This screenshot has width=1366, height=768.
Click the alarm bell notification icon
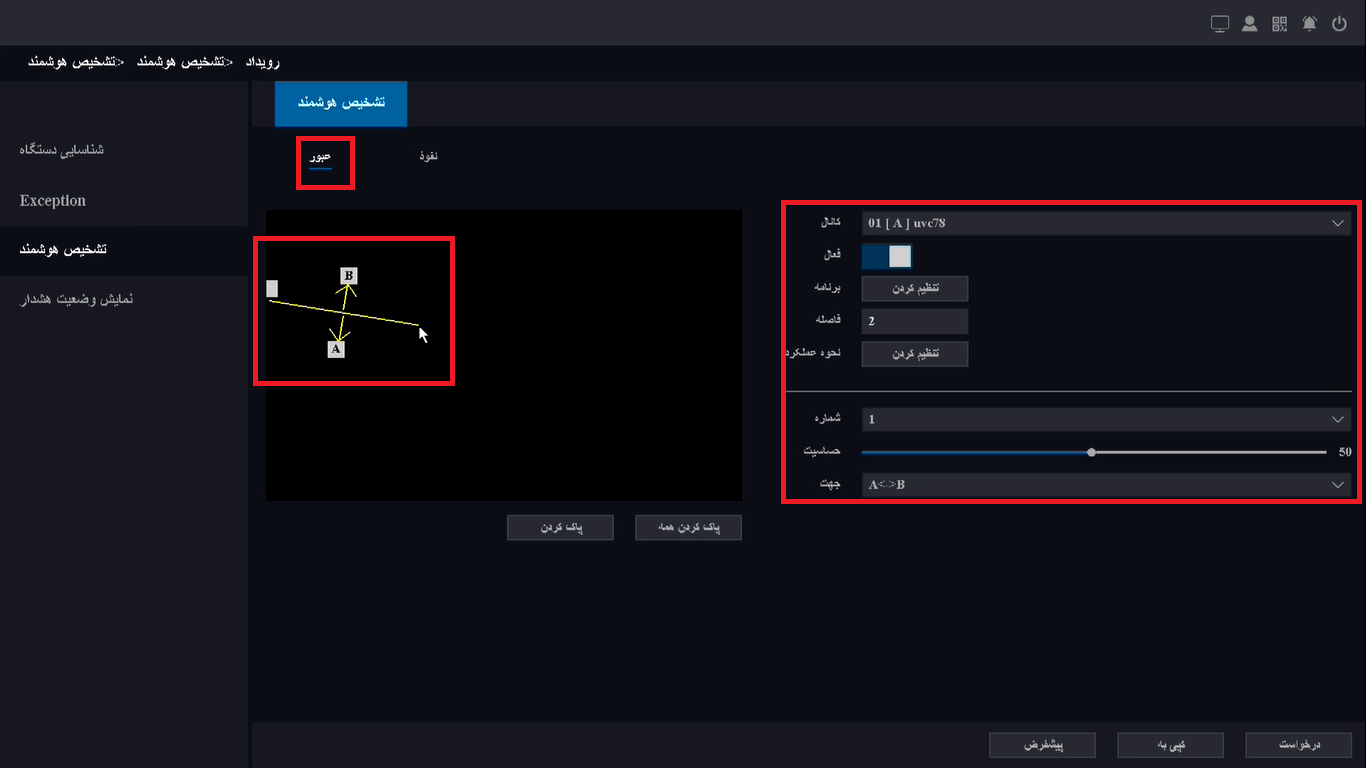[x=1309, y=24]
